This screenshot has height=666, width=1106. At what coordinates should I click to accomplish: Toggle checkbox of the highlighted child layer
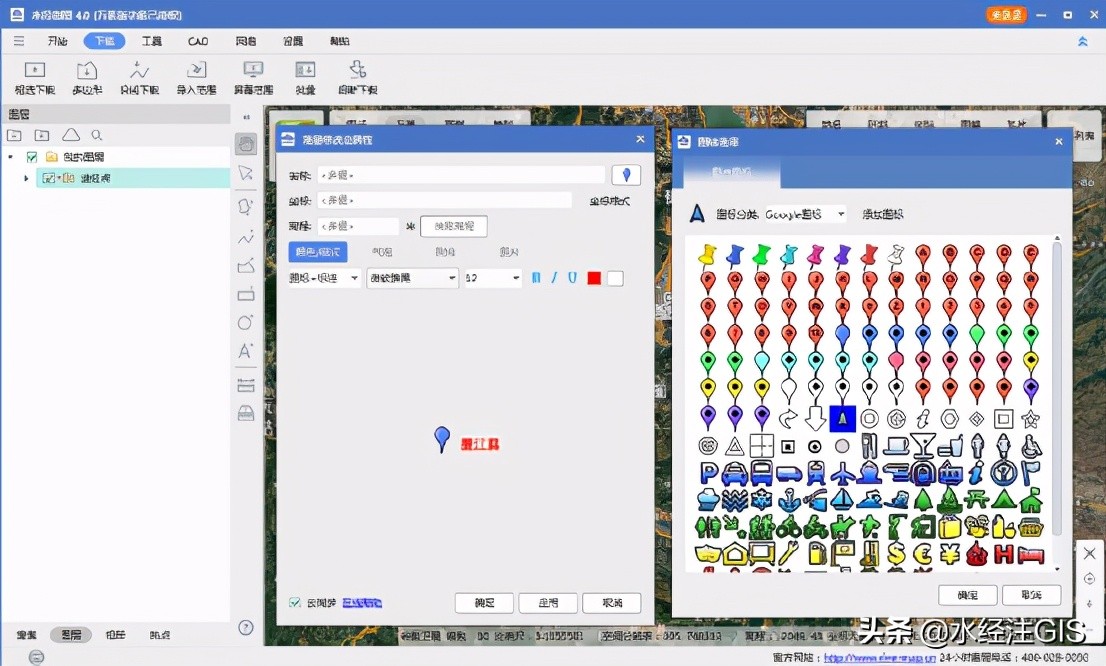49,178
